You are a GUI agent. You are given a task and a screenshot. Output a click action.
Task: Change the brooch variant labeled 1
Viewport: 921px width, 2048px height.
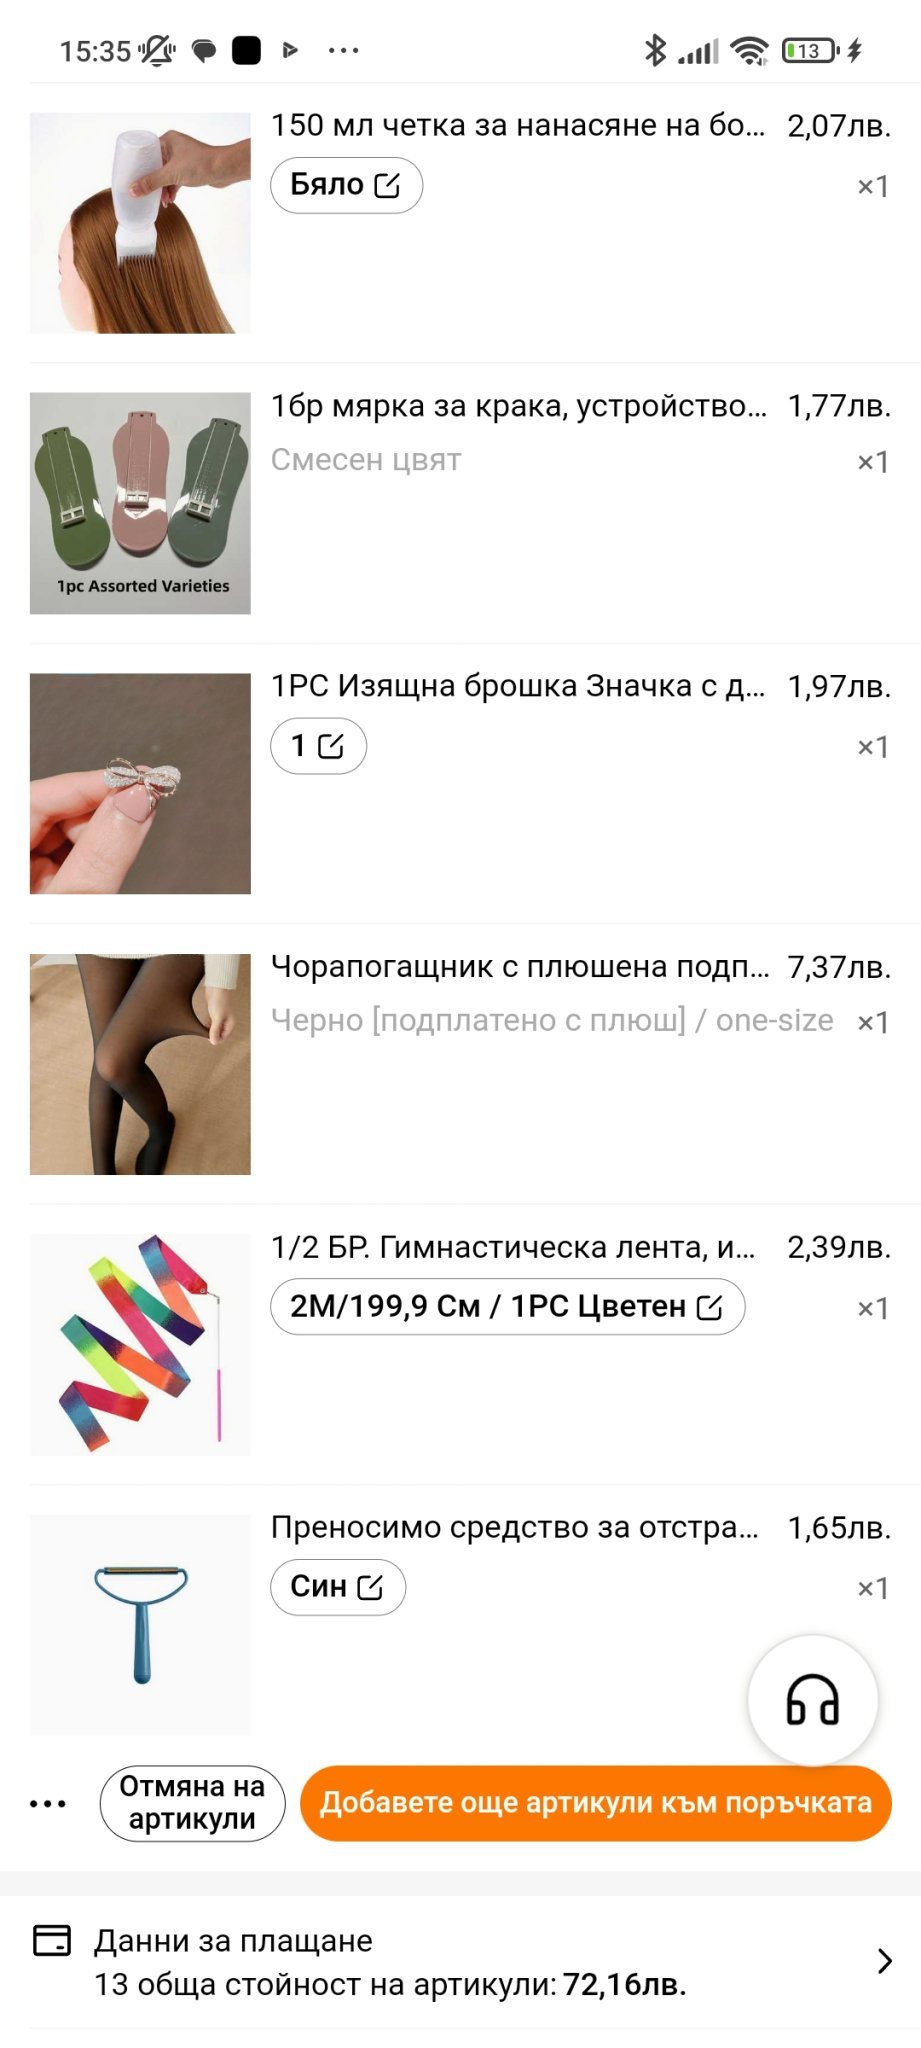pos(318,746)
